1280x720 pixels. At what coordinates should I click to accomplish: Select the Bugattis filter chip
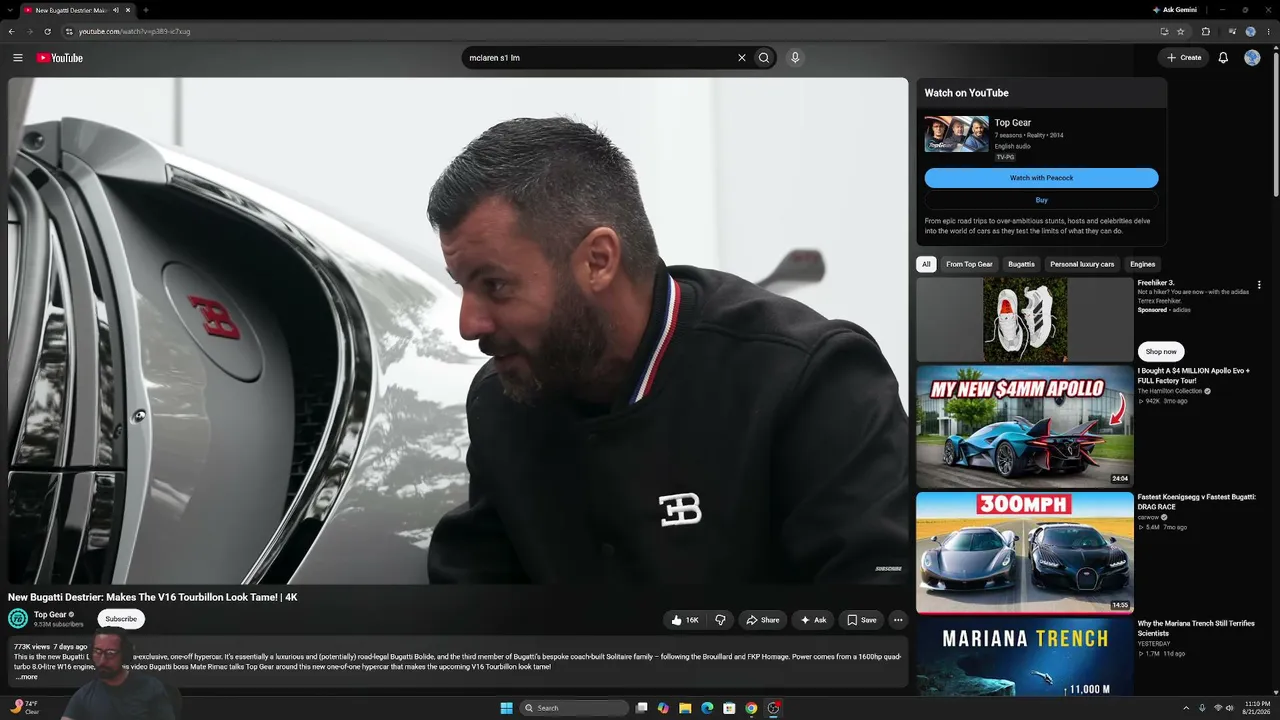click(1021, 264)
